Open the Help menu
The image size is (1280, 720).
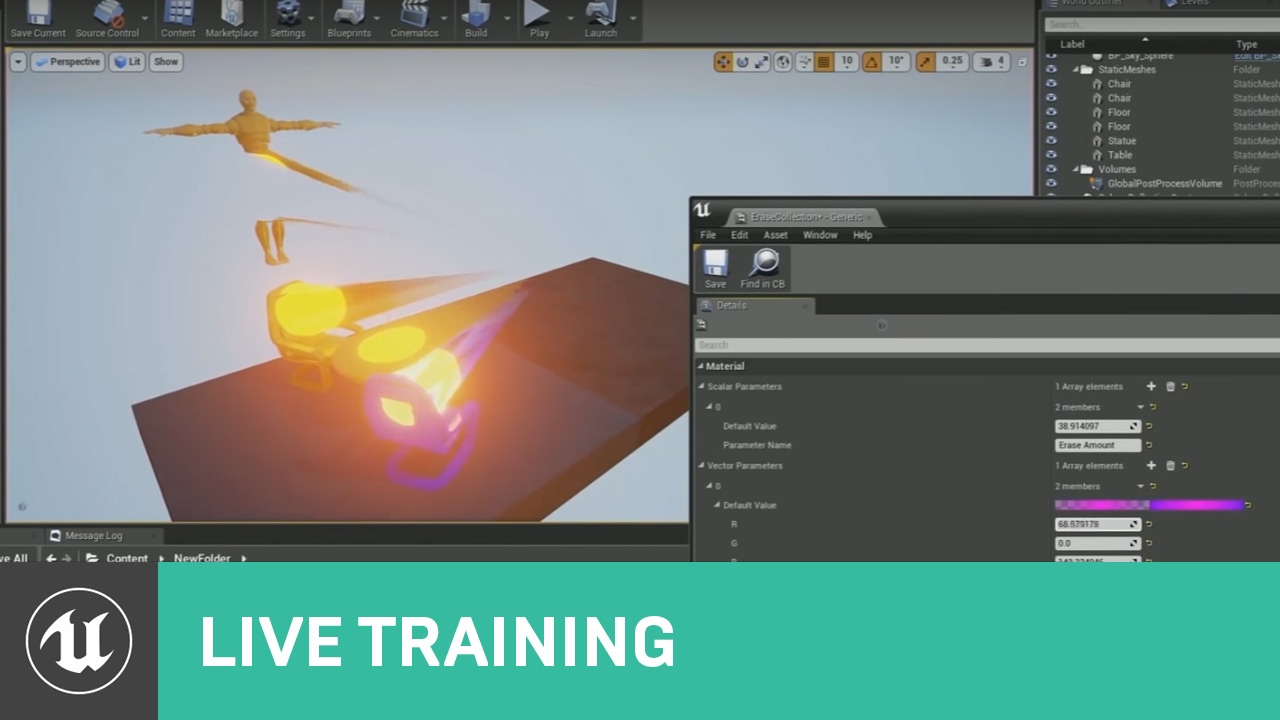coord(862,235)
